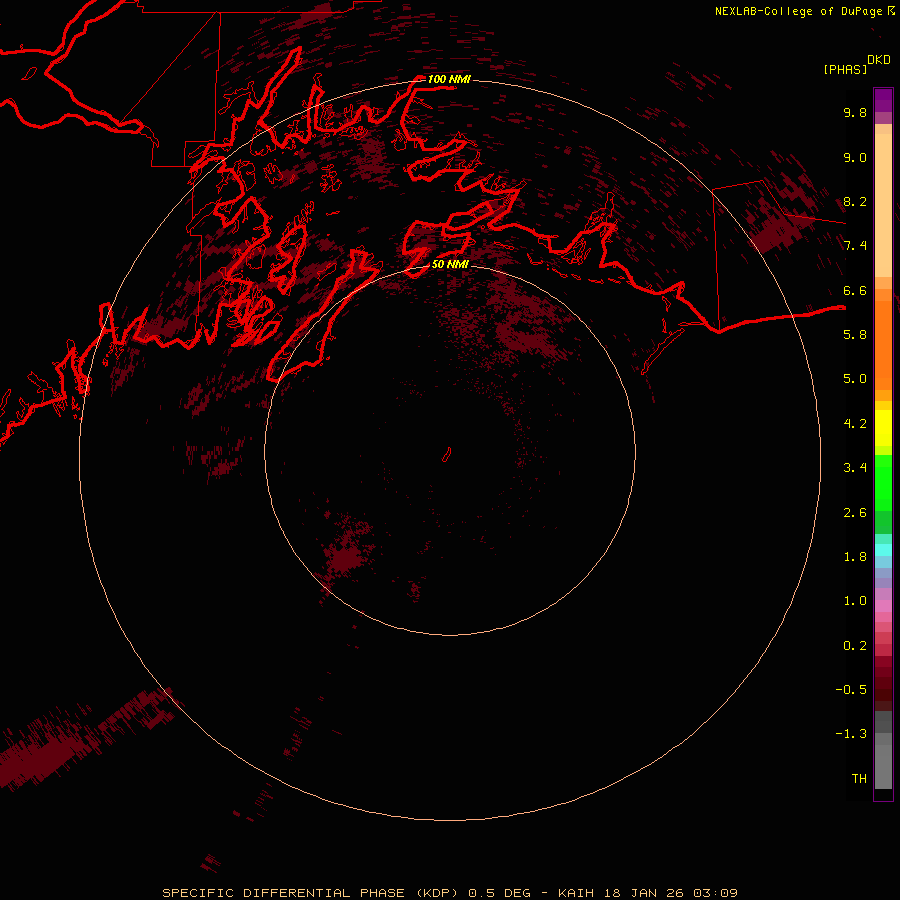Select the 9.0 scale value
Screen dimensions: 900x900
(855, 157)
